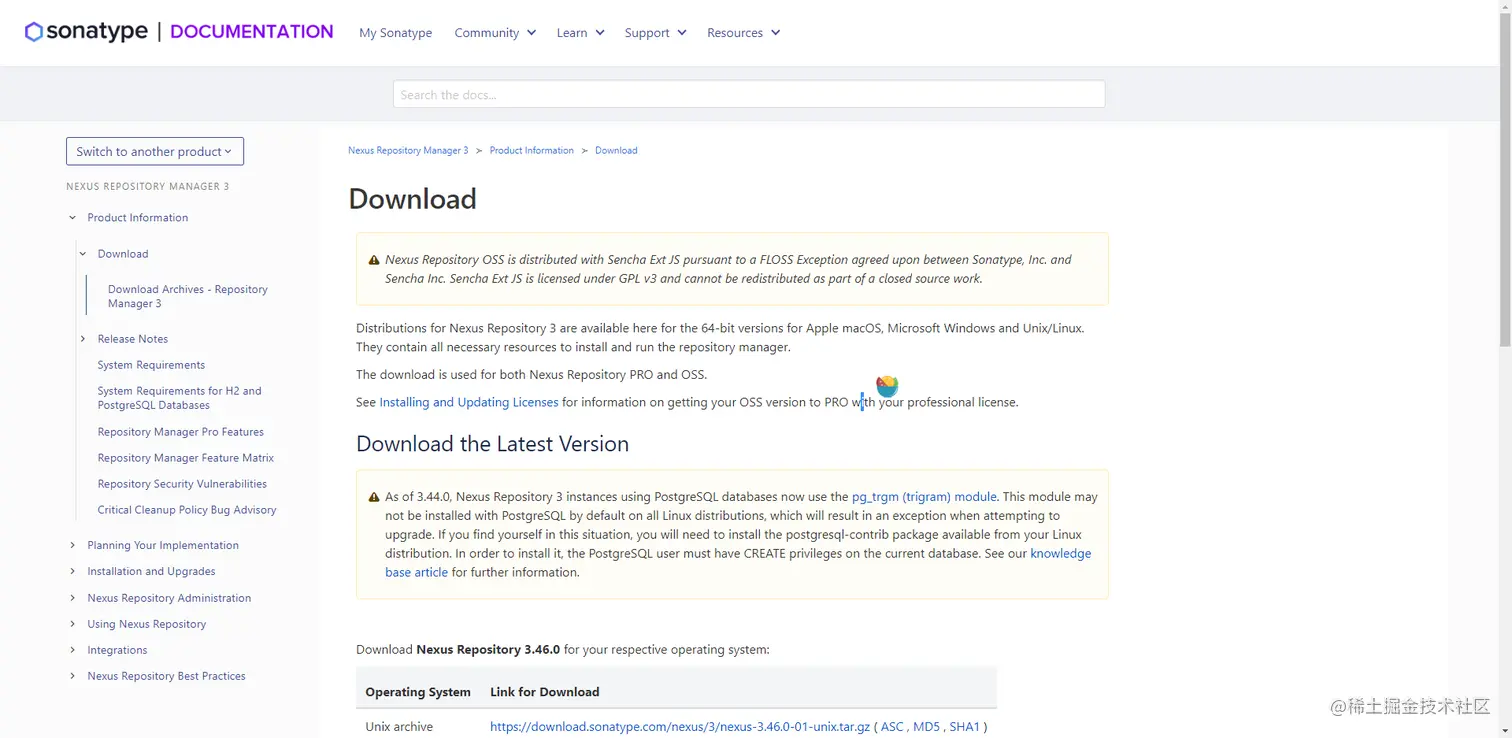Click the "Operating System" column header
Screen dimensions: 1512x738
click(x=418, y=692)
